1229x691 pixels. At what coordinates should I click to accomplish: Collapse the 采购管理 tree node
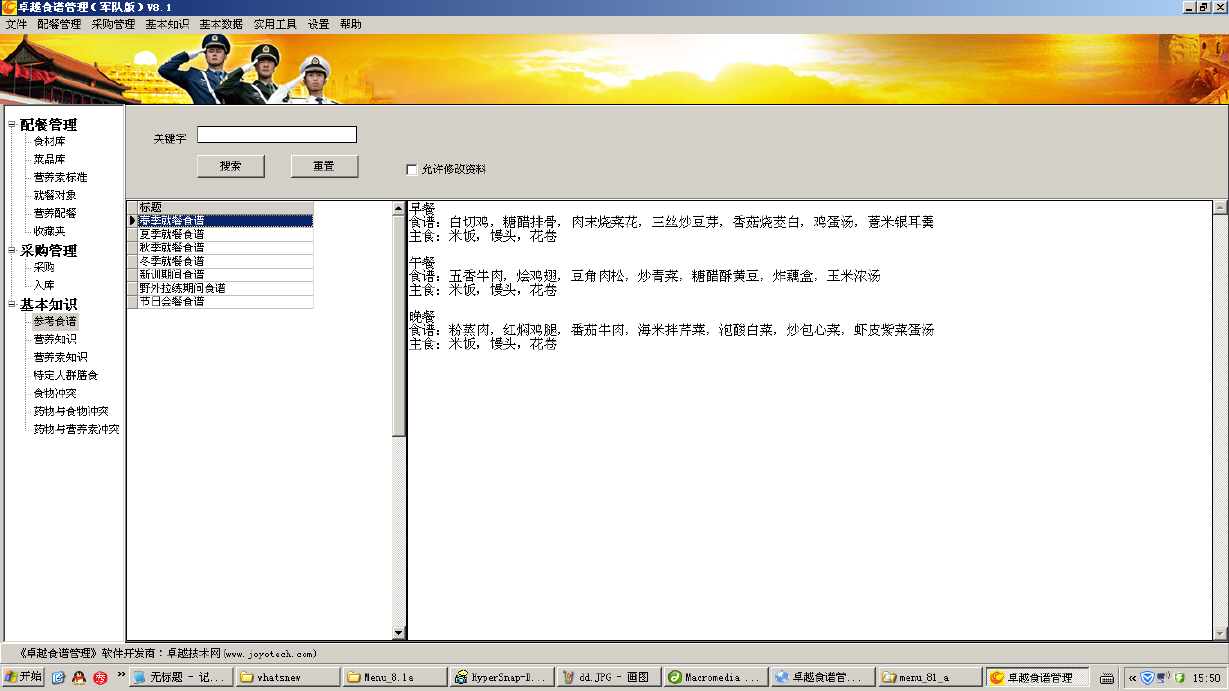tap(12, 251)
